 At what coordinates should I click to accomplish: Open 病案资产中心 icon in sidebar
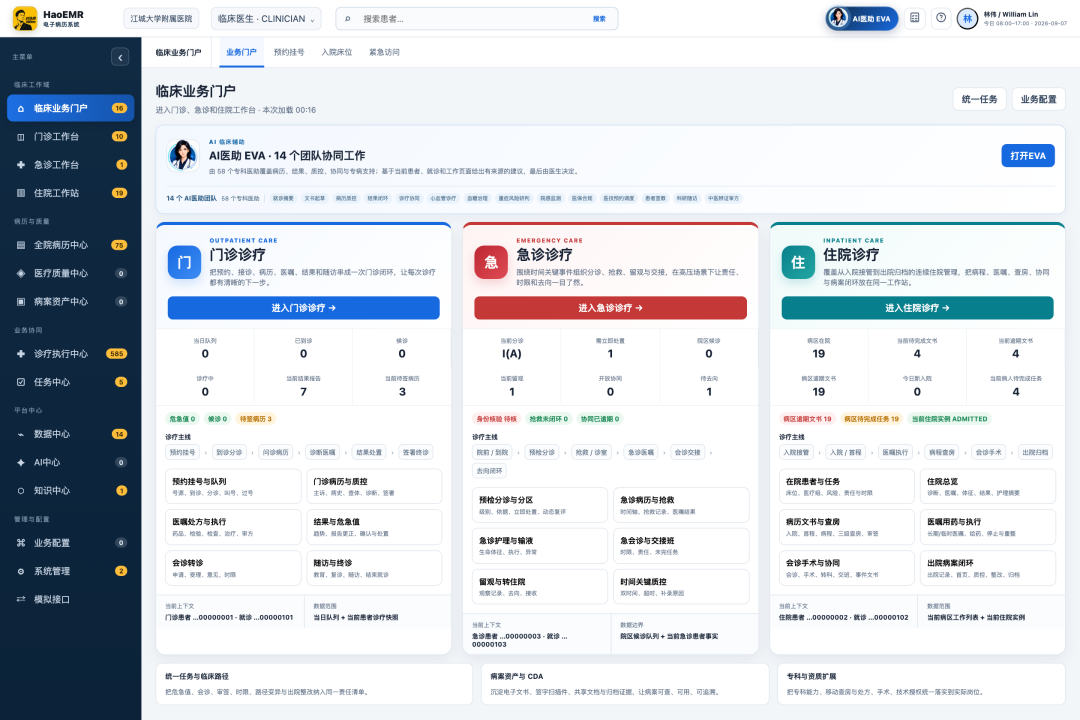pos(21,302)
